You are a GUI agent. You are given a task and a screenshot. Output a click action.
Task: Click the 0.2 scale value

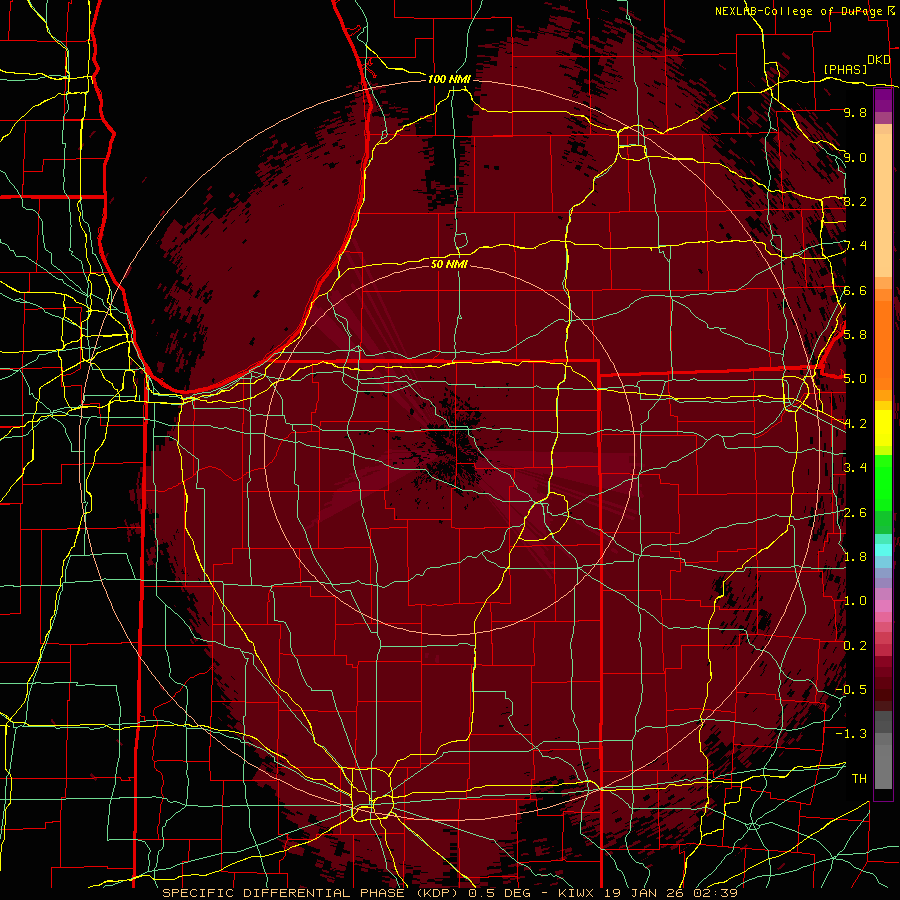855,646
